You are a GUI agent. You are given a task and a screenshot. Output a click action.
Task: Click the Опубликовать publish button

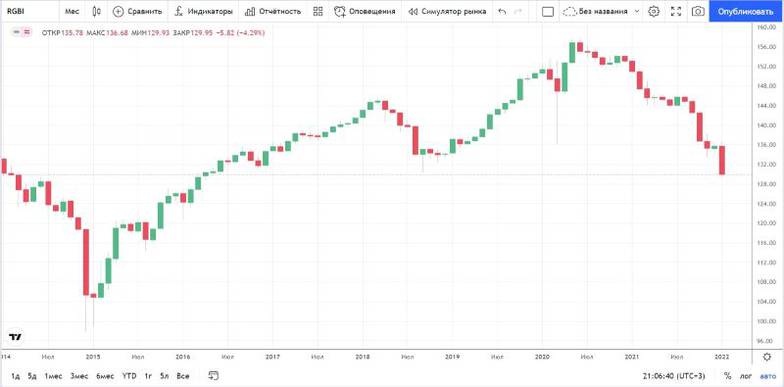point(745,11)
